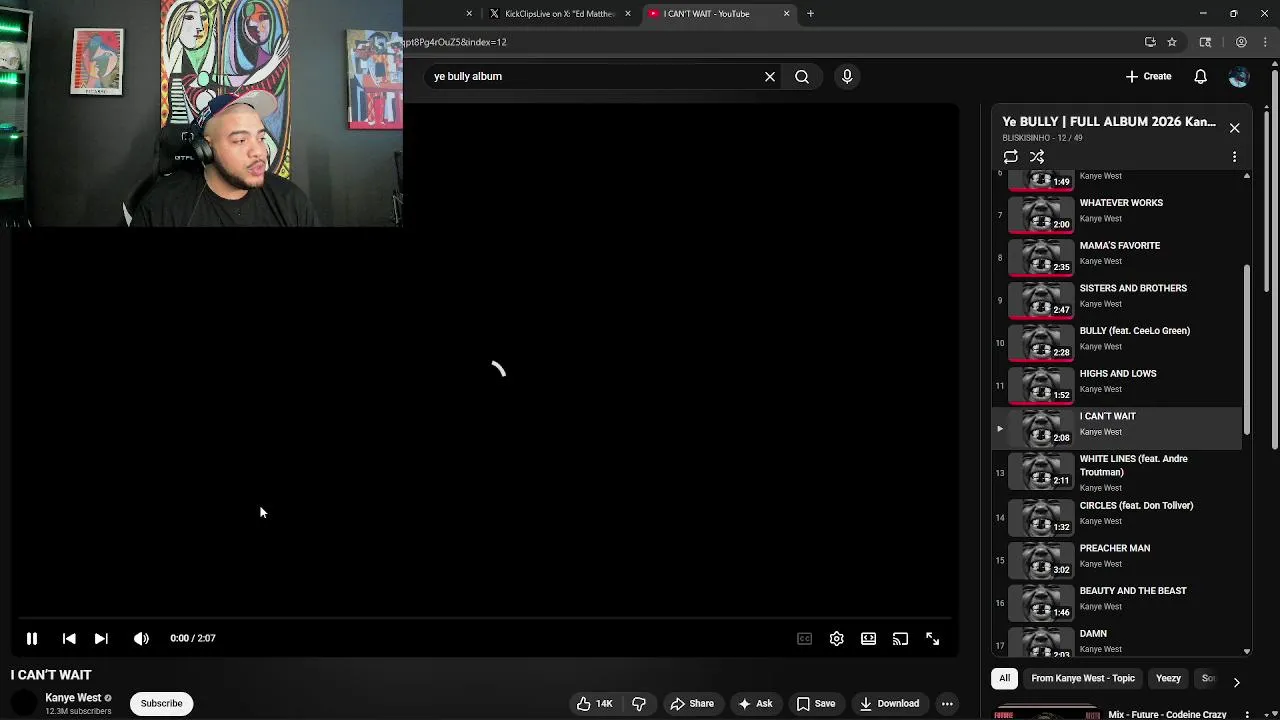Image resolution: width=1280 pixels, height=720 pixels.
Task: Play DAMN from playlist
Action: coord(1118,640)
